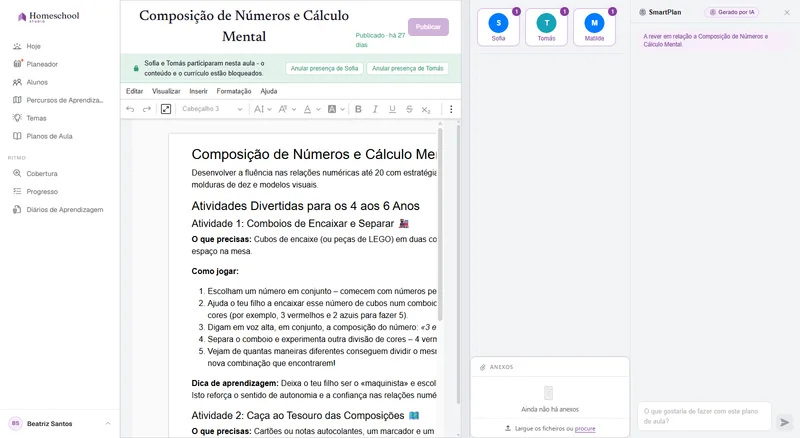Select the Matilde student card

tap(594, 27)
